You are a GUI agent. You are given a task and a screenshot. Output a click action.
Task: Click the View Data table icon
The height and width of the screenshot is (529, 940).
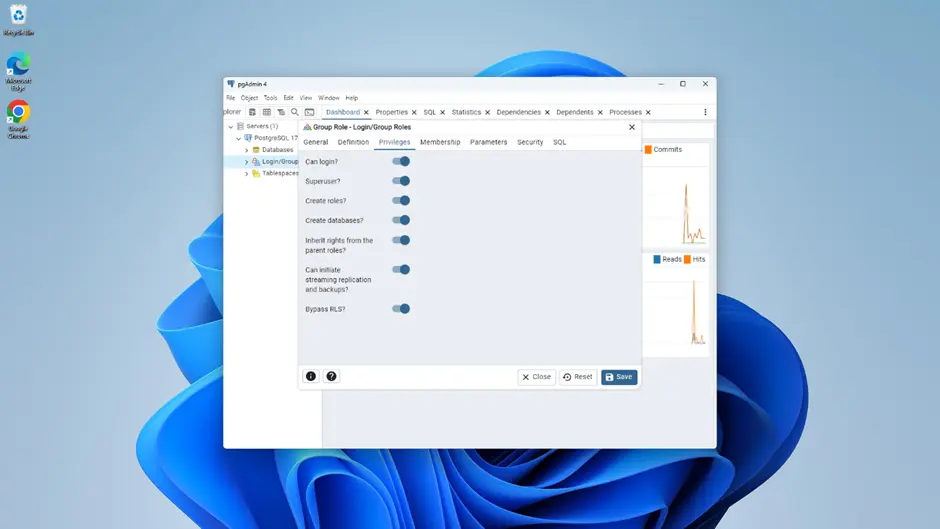point(266,112)
